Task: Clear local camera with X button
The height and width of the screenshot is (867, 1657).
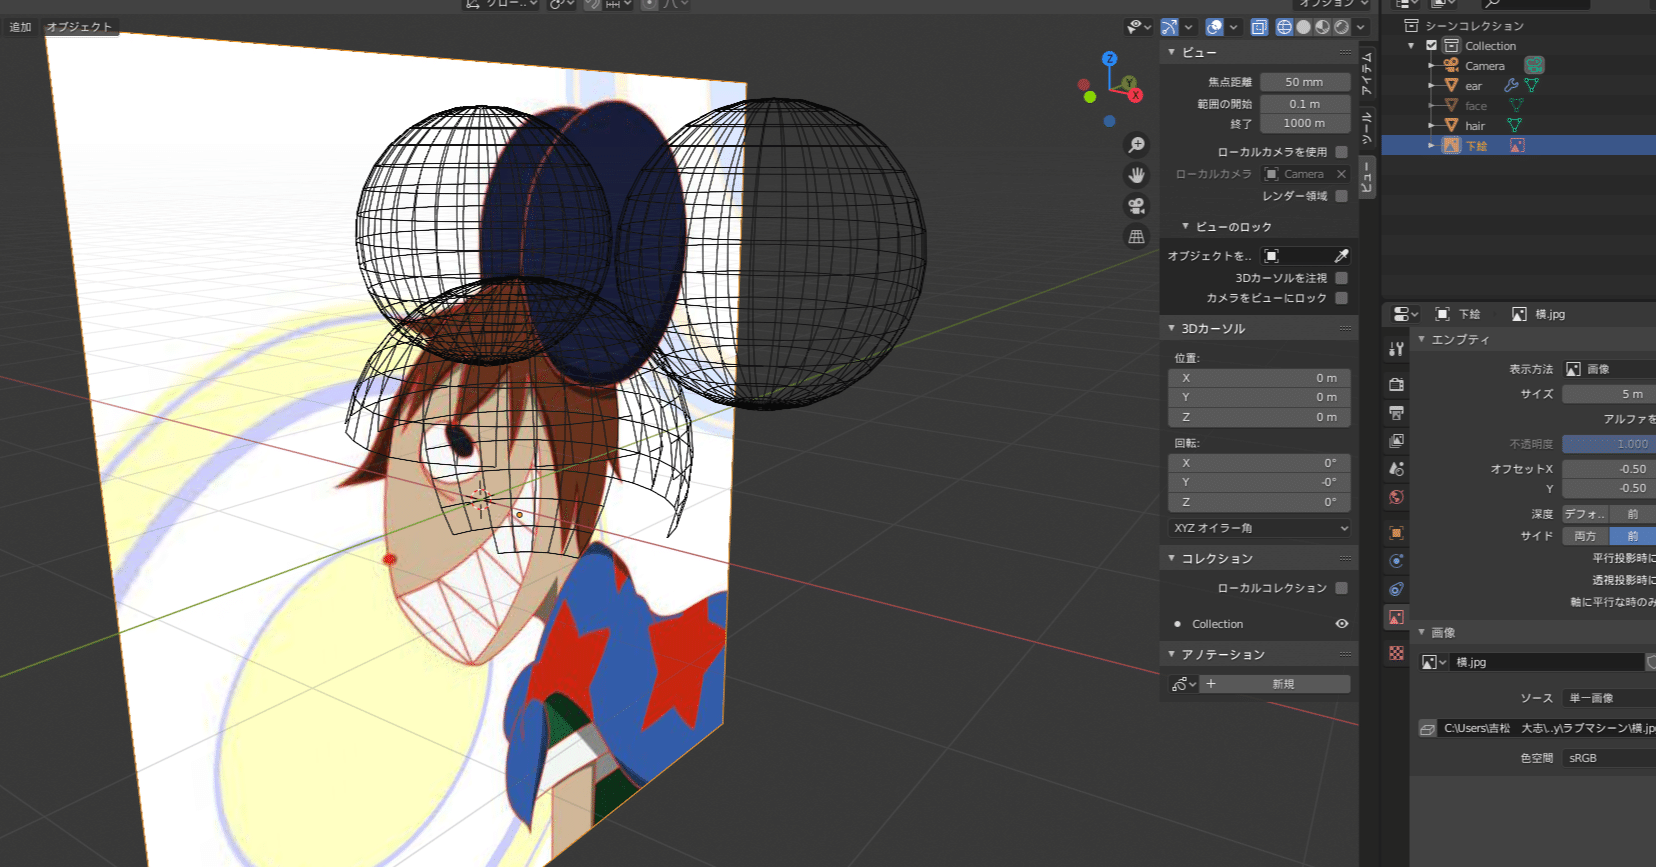Action: point(1341,174)
